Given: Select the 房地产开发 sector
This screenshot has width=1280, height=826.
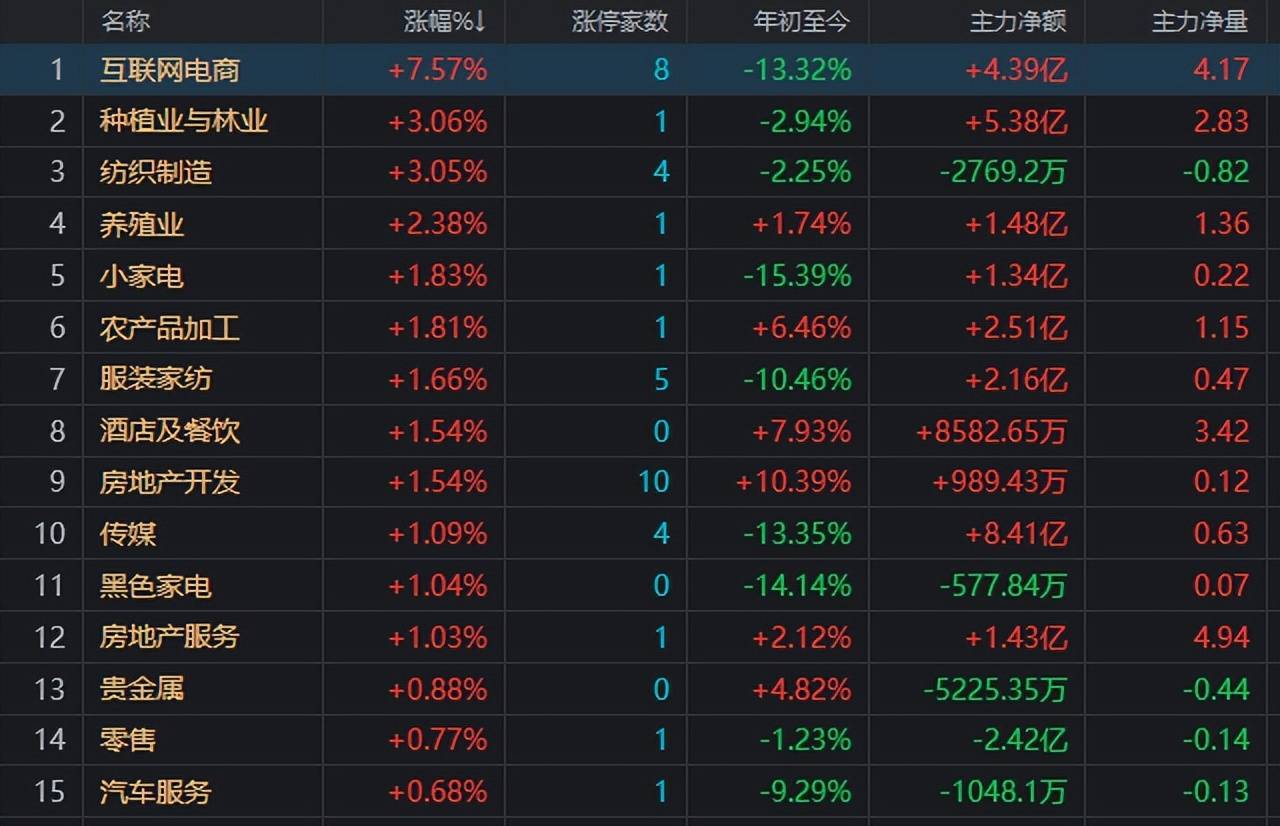Looking at the screenshot, I should point(170,482).
